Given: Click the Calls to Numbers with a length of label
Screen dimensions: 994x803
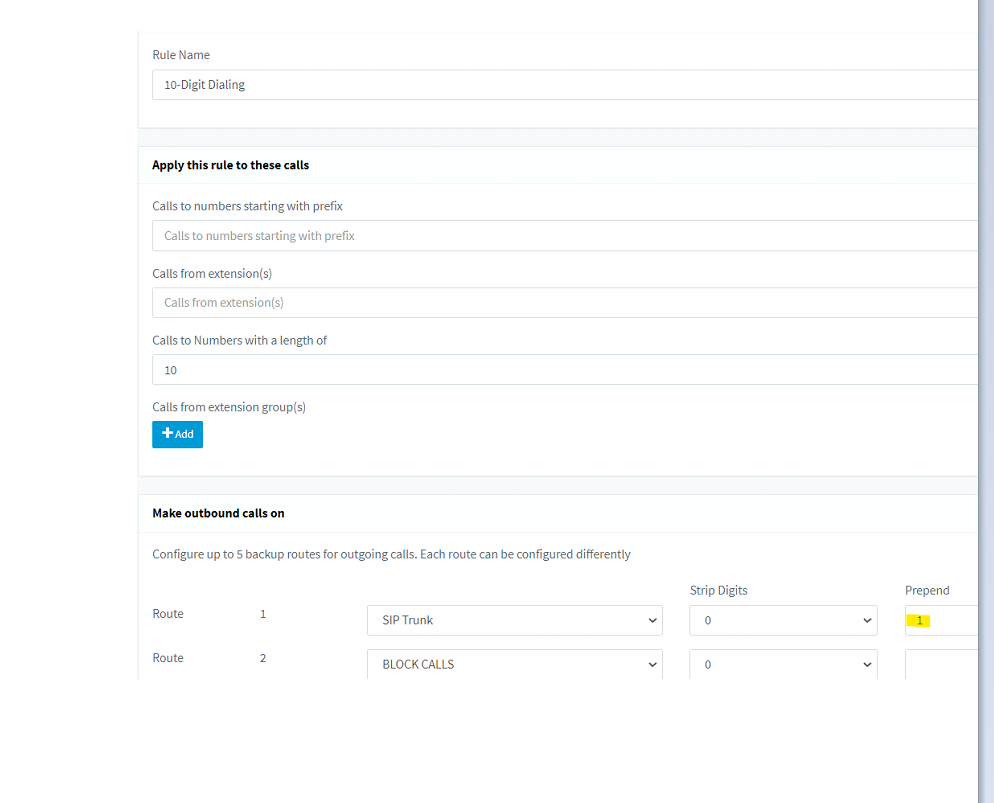Looking at the screenshot, I should tap(239, 340).
